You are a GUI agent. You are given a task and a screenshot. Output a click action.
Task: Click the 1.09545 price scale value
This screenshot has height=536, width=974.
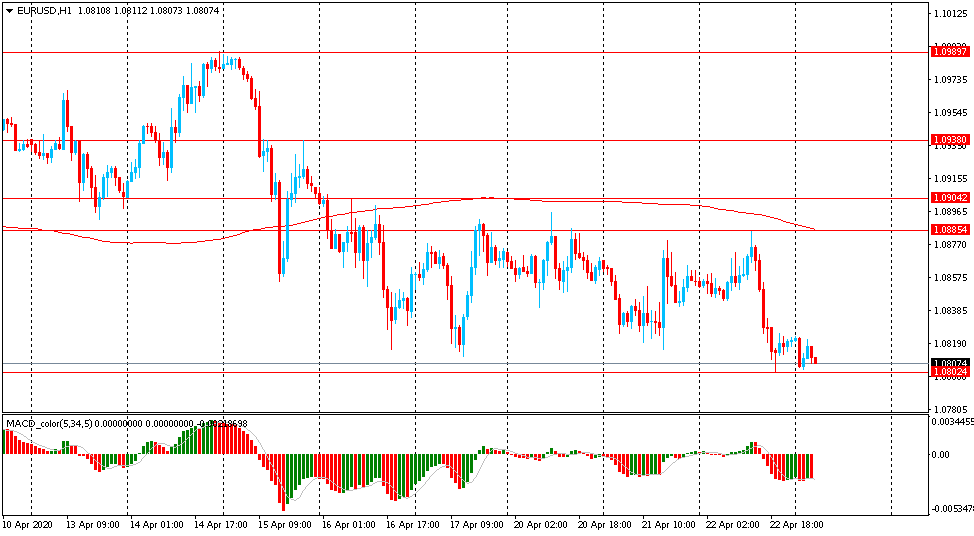pos(950,112)
